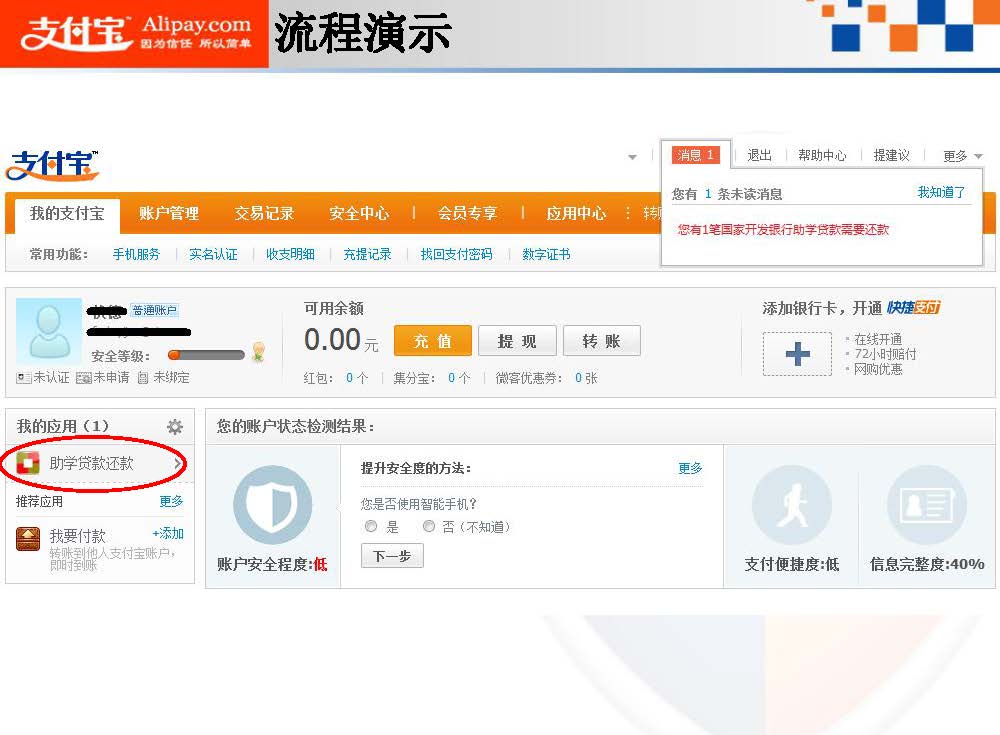1000x735 pixels.
Task: Click the 我要付款 app icon
Action: click(x=27, y=538)
